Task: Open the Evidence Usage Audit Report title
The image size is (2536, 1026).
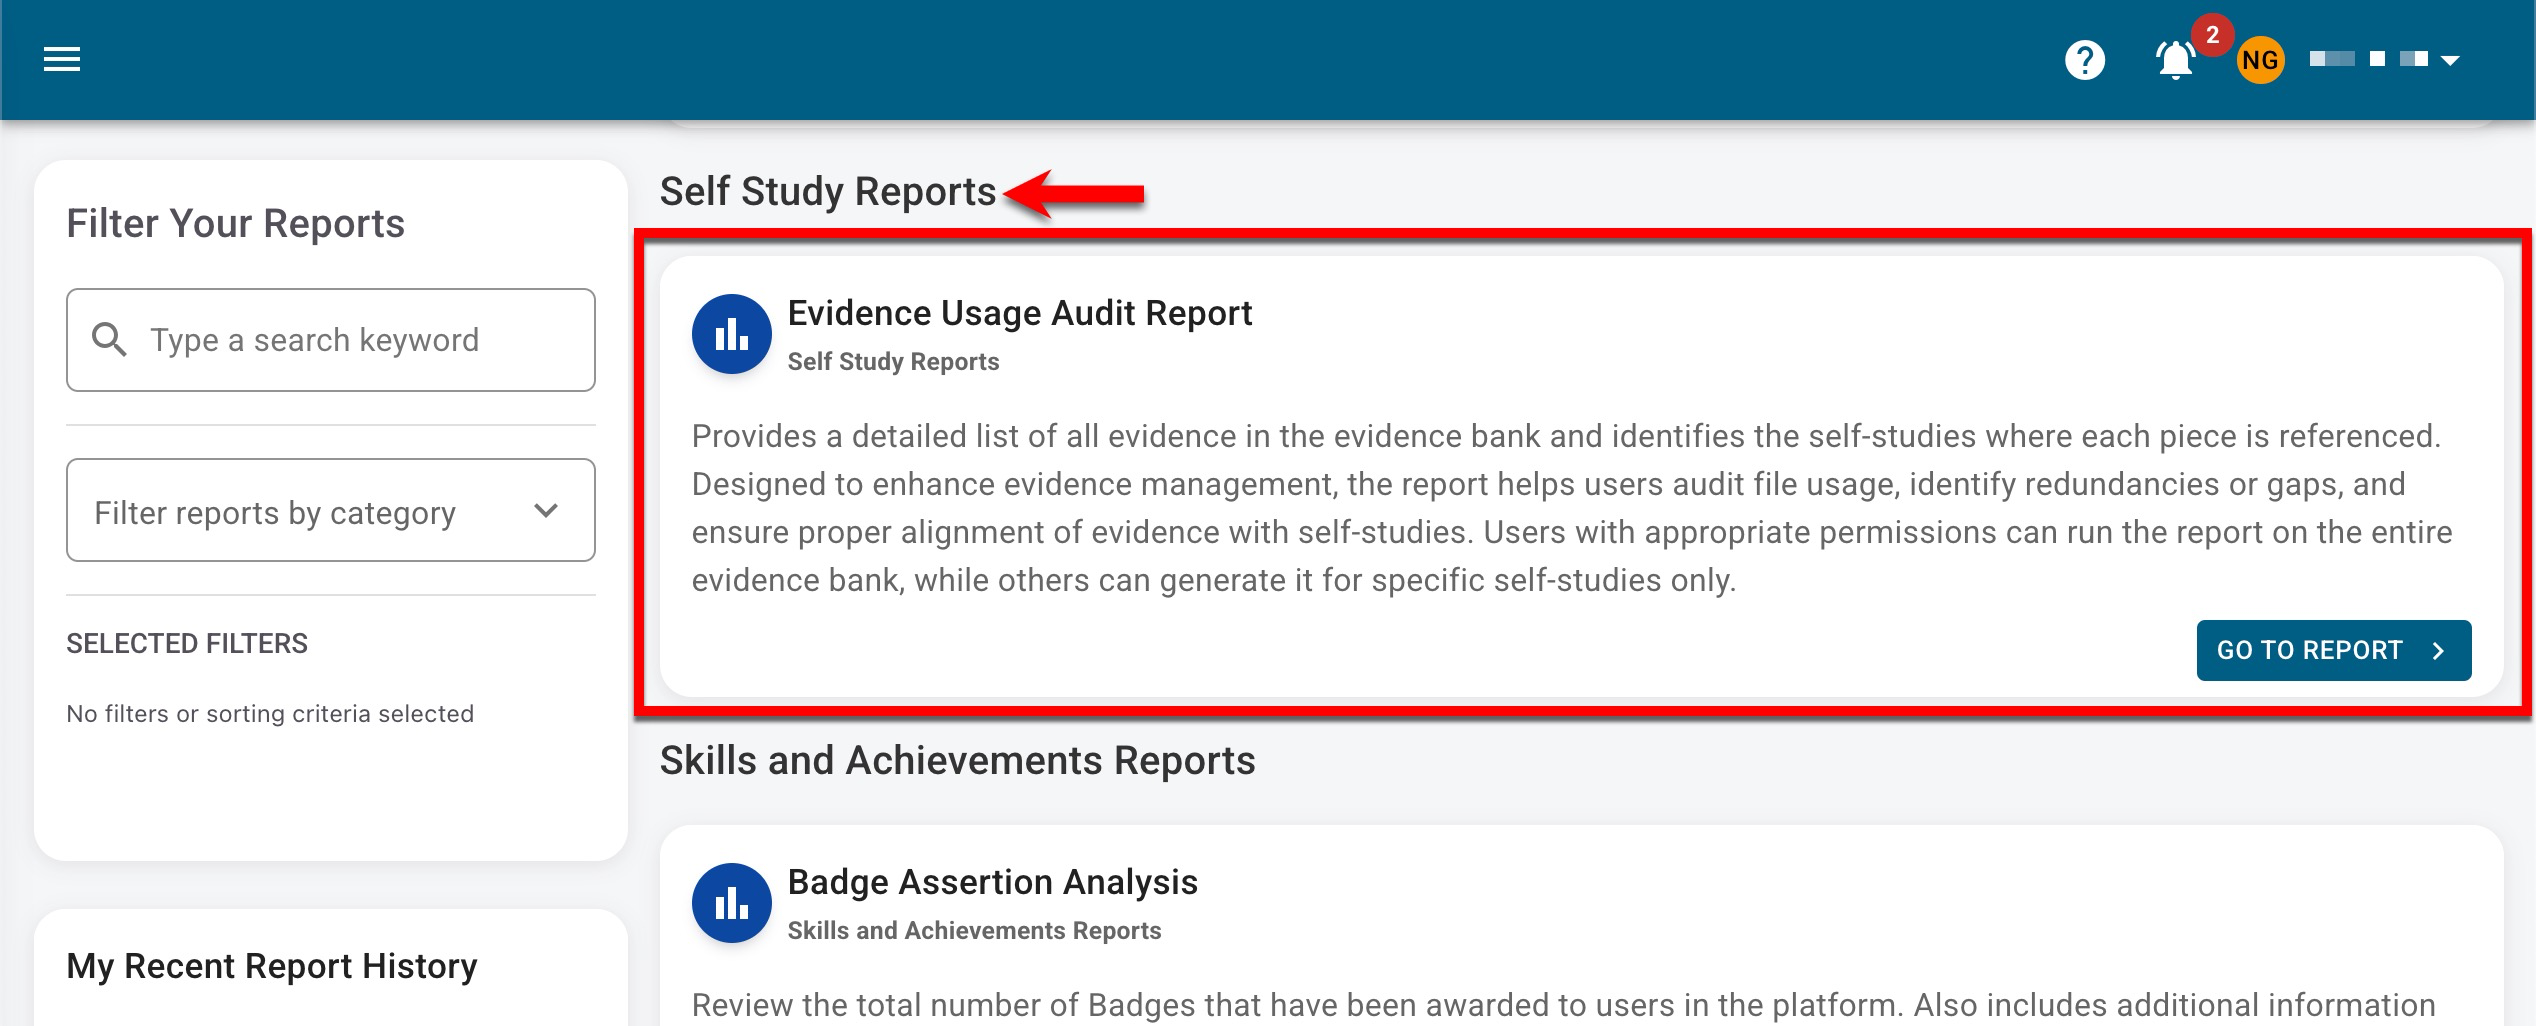Action: [x=1019, y=313]
